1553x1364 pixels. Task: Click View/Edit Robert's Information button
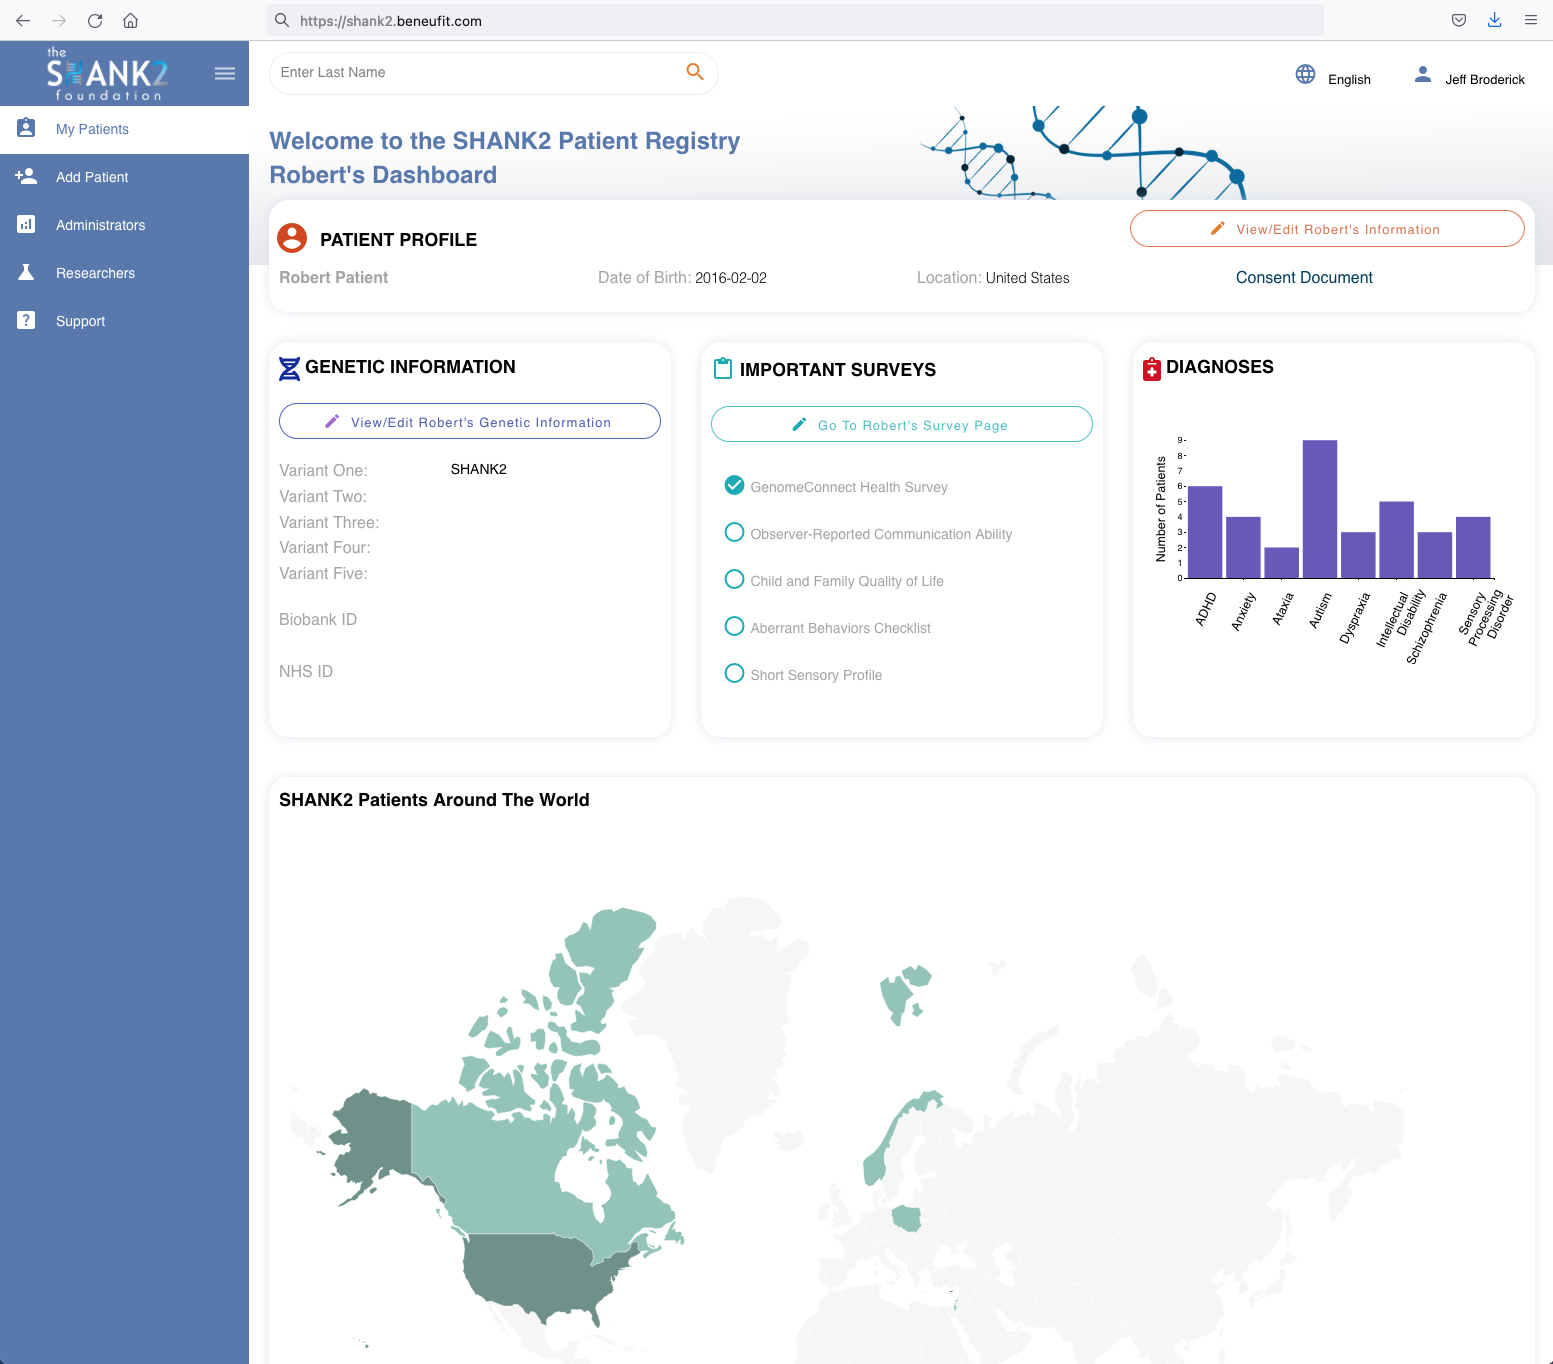[x=1327, y=229]
